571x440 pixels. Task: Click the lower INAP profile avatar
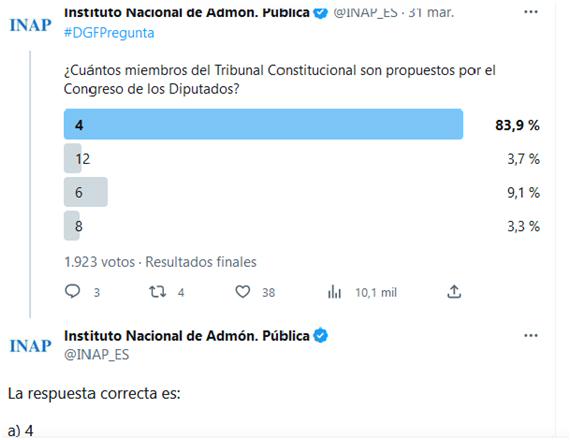(30, 346)
